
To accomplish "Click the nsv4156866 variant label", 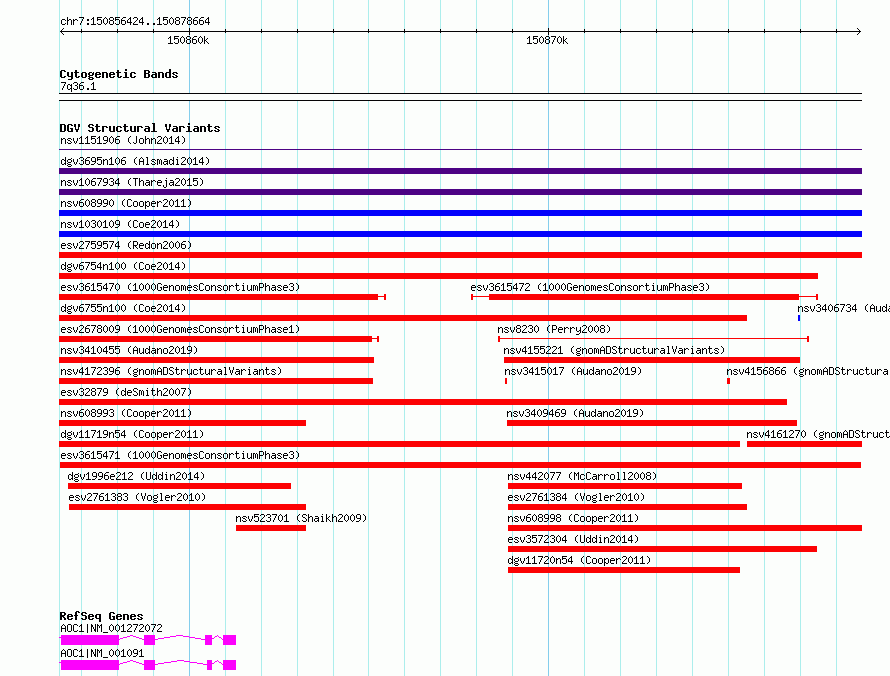I will coord(808,371).
